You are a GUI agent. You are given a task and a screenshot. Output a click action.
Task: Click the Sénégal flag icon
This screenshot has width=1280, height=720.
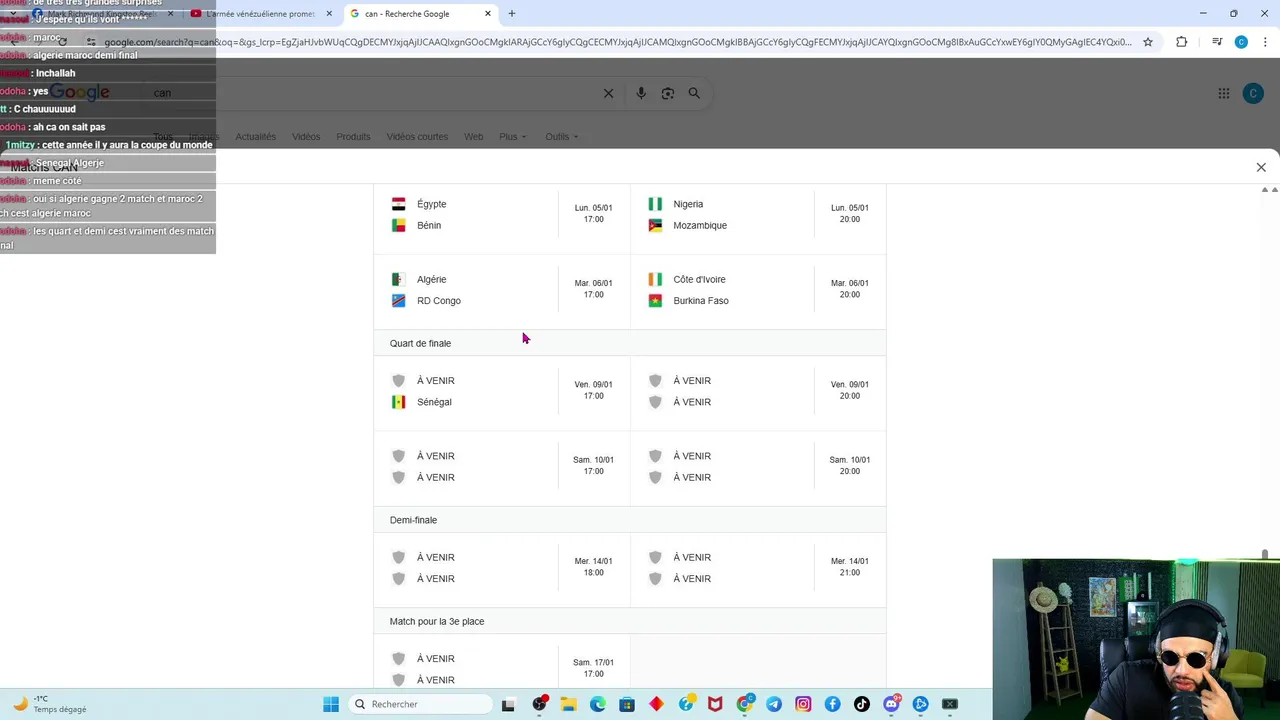pos(399,402)
